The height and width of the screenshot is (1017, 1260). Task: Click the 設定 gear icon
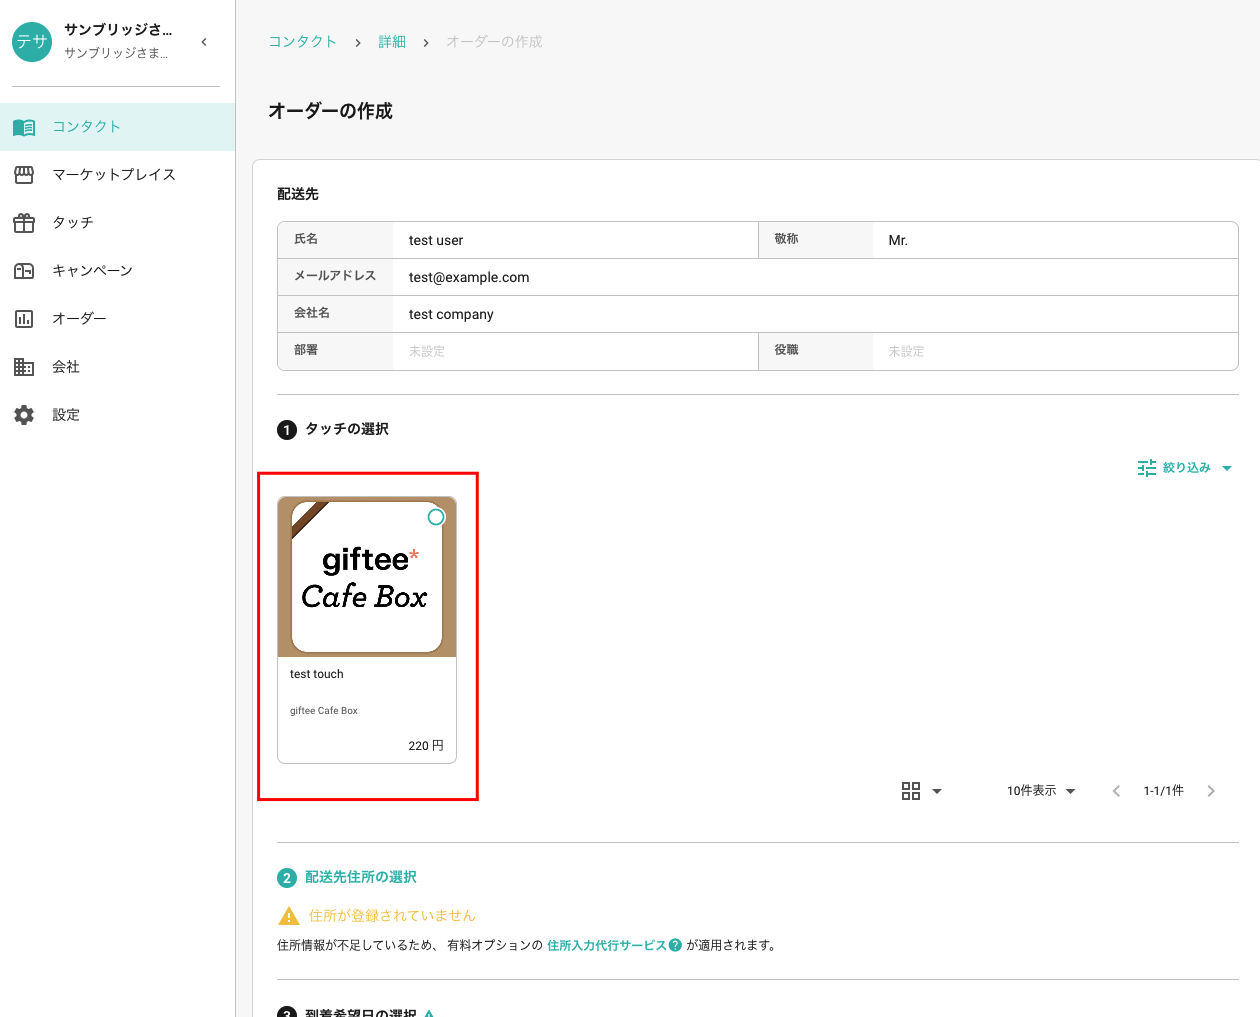point(24,415)
